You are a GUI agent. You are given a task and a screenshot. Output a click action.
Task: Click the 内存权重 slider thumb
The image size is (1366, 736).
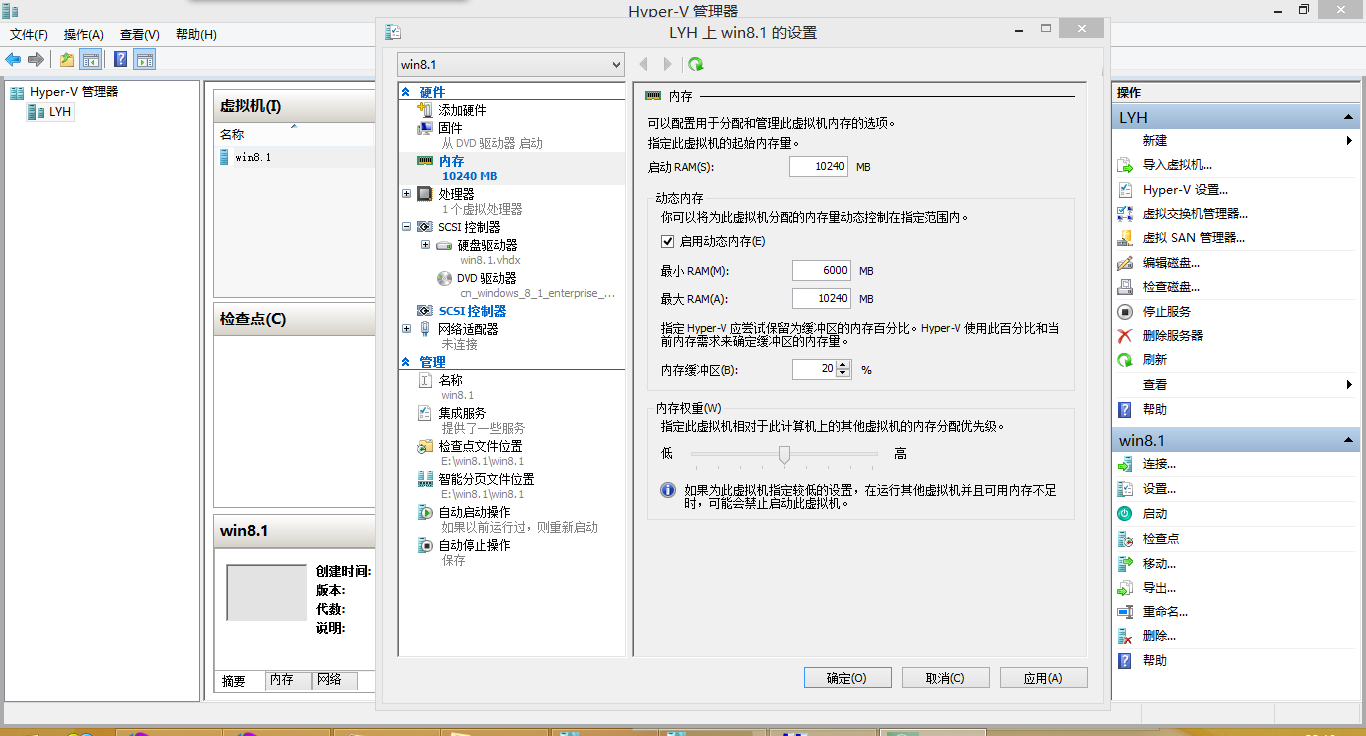coord(784,455)
